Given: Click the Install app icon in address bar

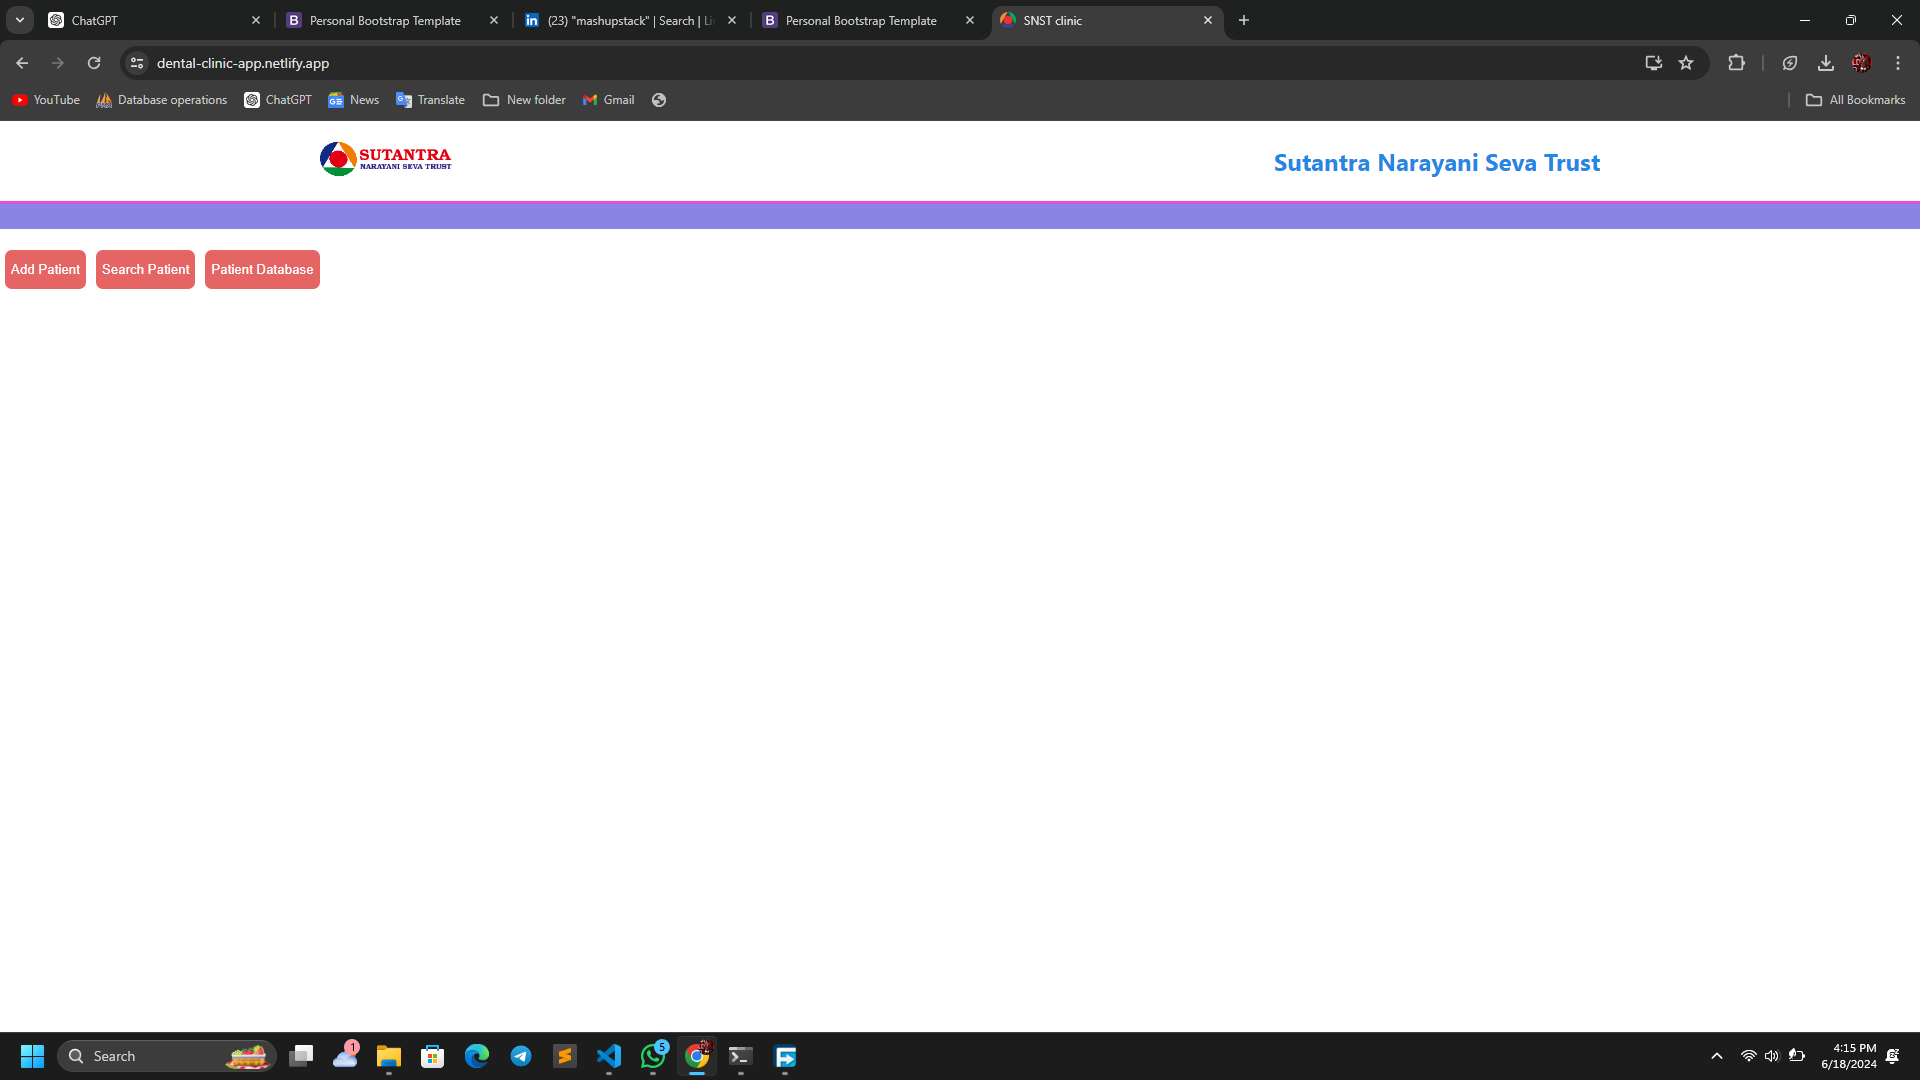Looking at the screenshot, I should coord(1653,62).
